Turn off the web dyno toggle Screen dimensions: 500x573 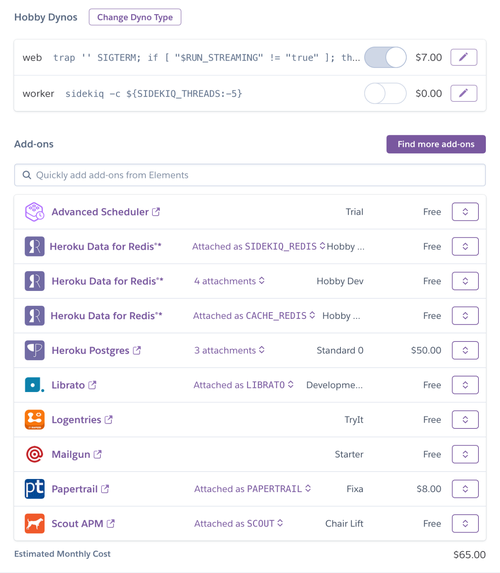click(x=385, y=57)
